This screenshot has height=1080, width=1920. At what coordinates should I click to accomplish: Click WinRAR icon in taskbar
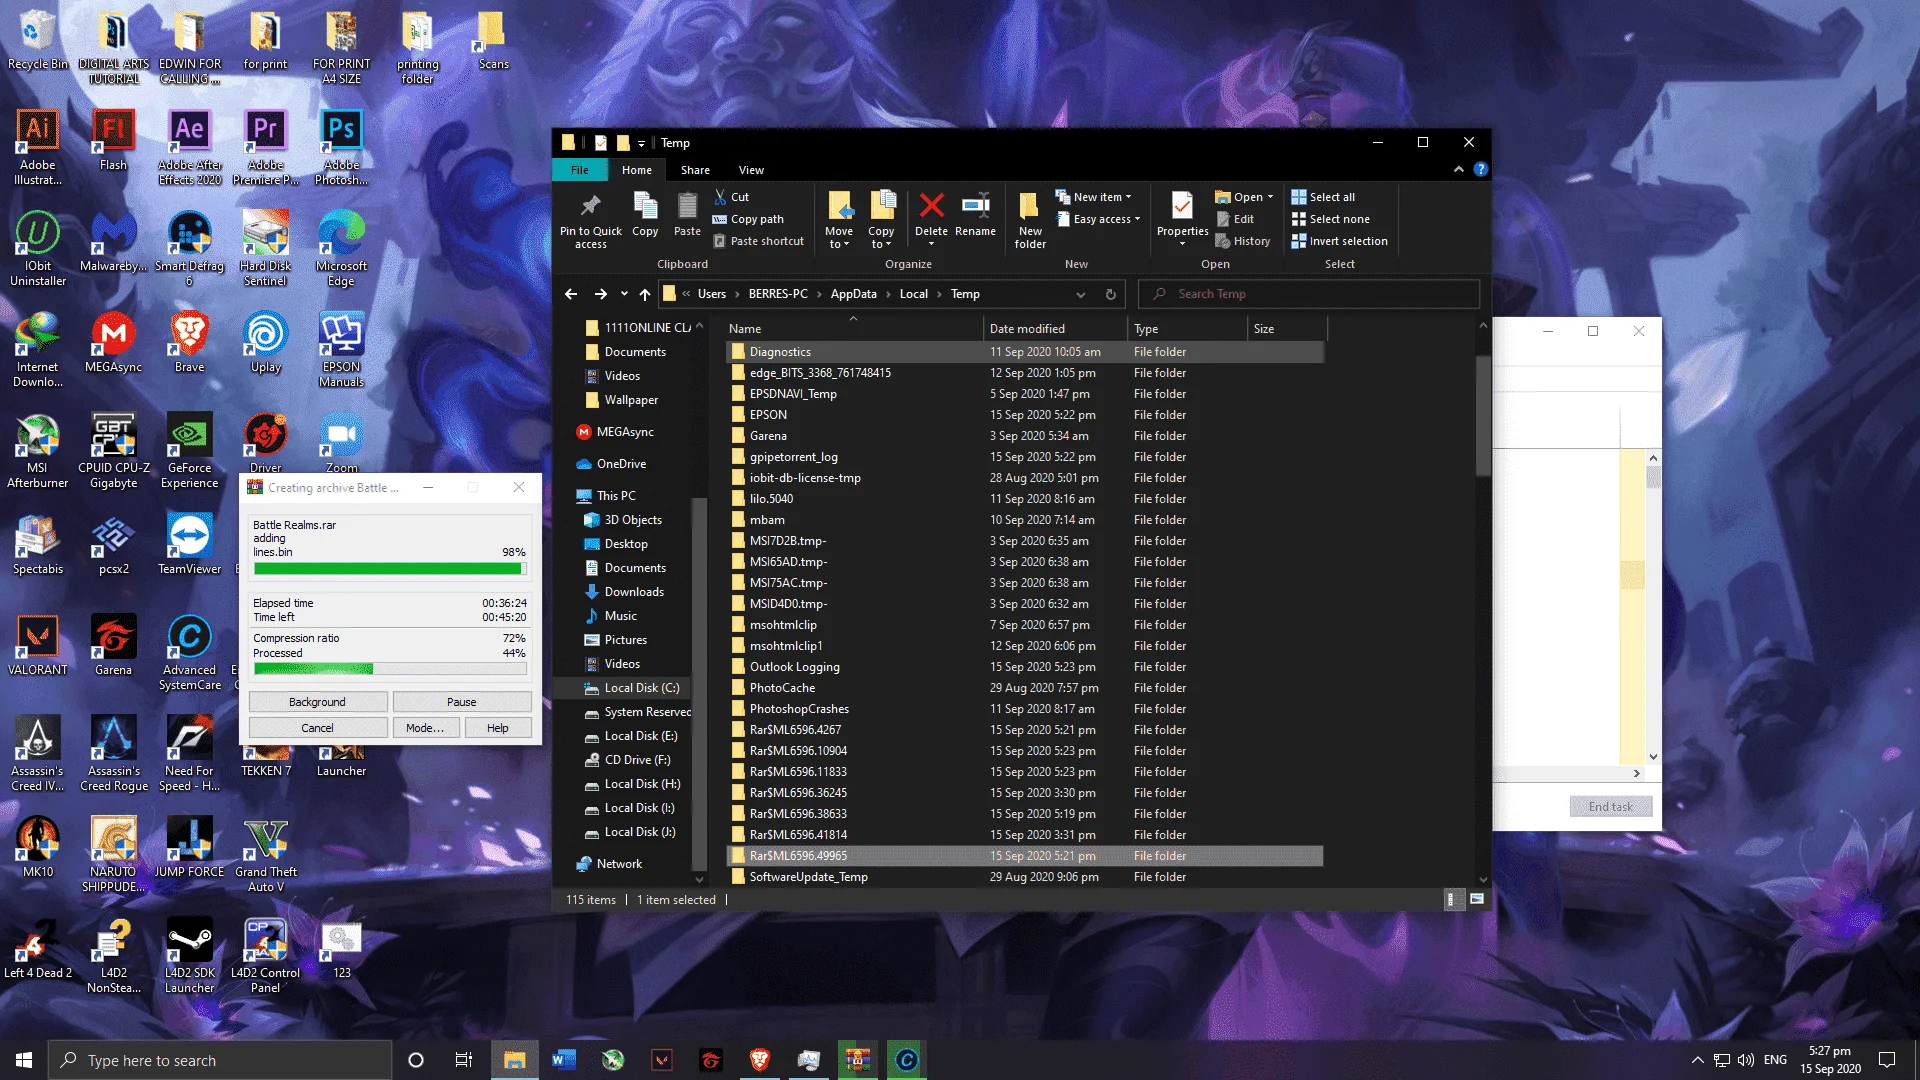857,1060
